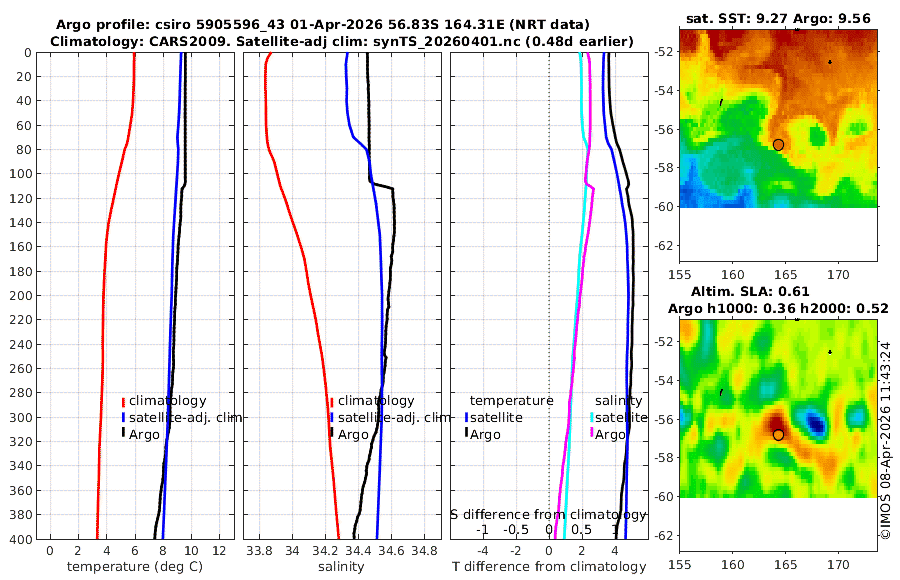Click 'T difference from climatology' axis label

[549, 567]
